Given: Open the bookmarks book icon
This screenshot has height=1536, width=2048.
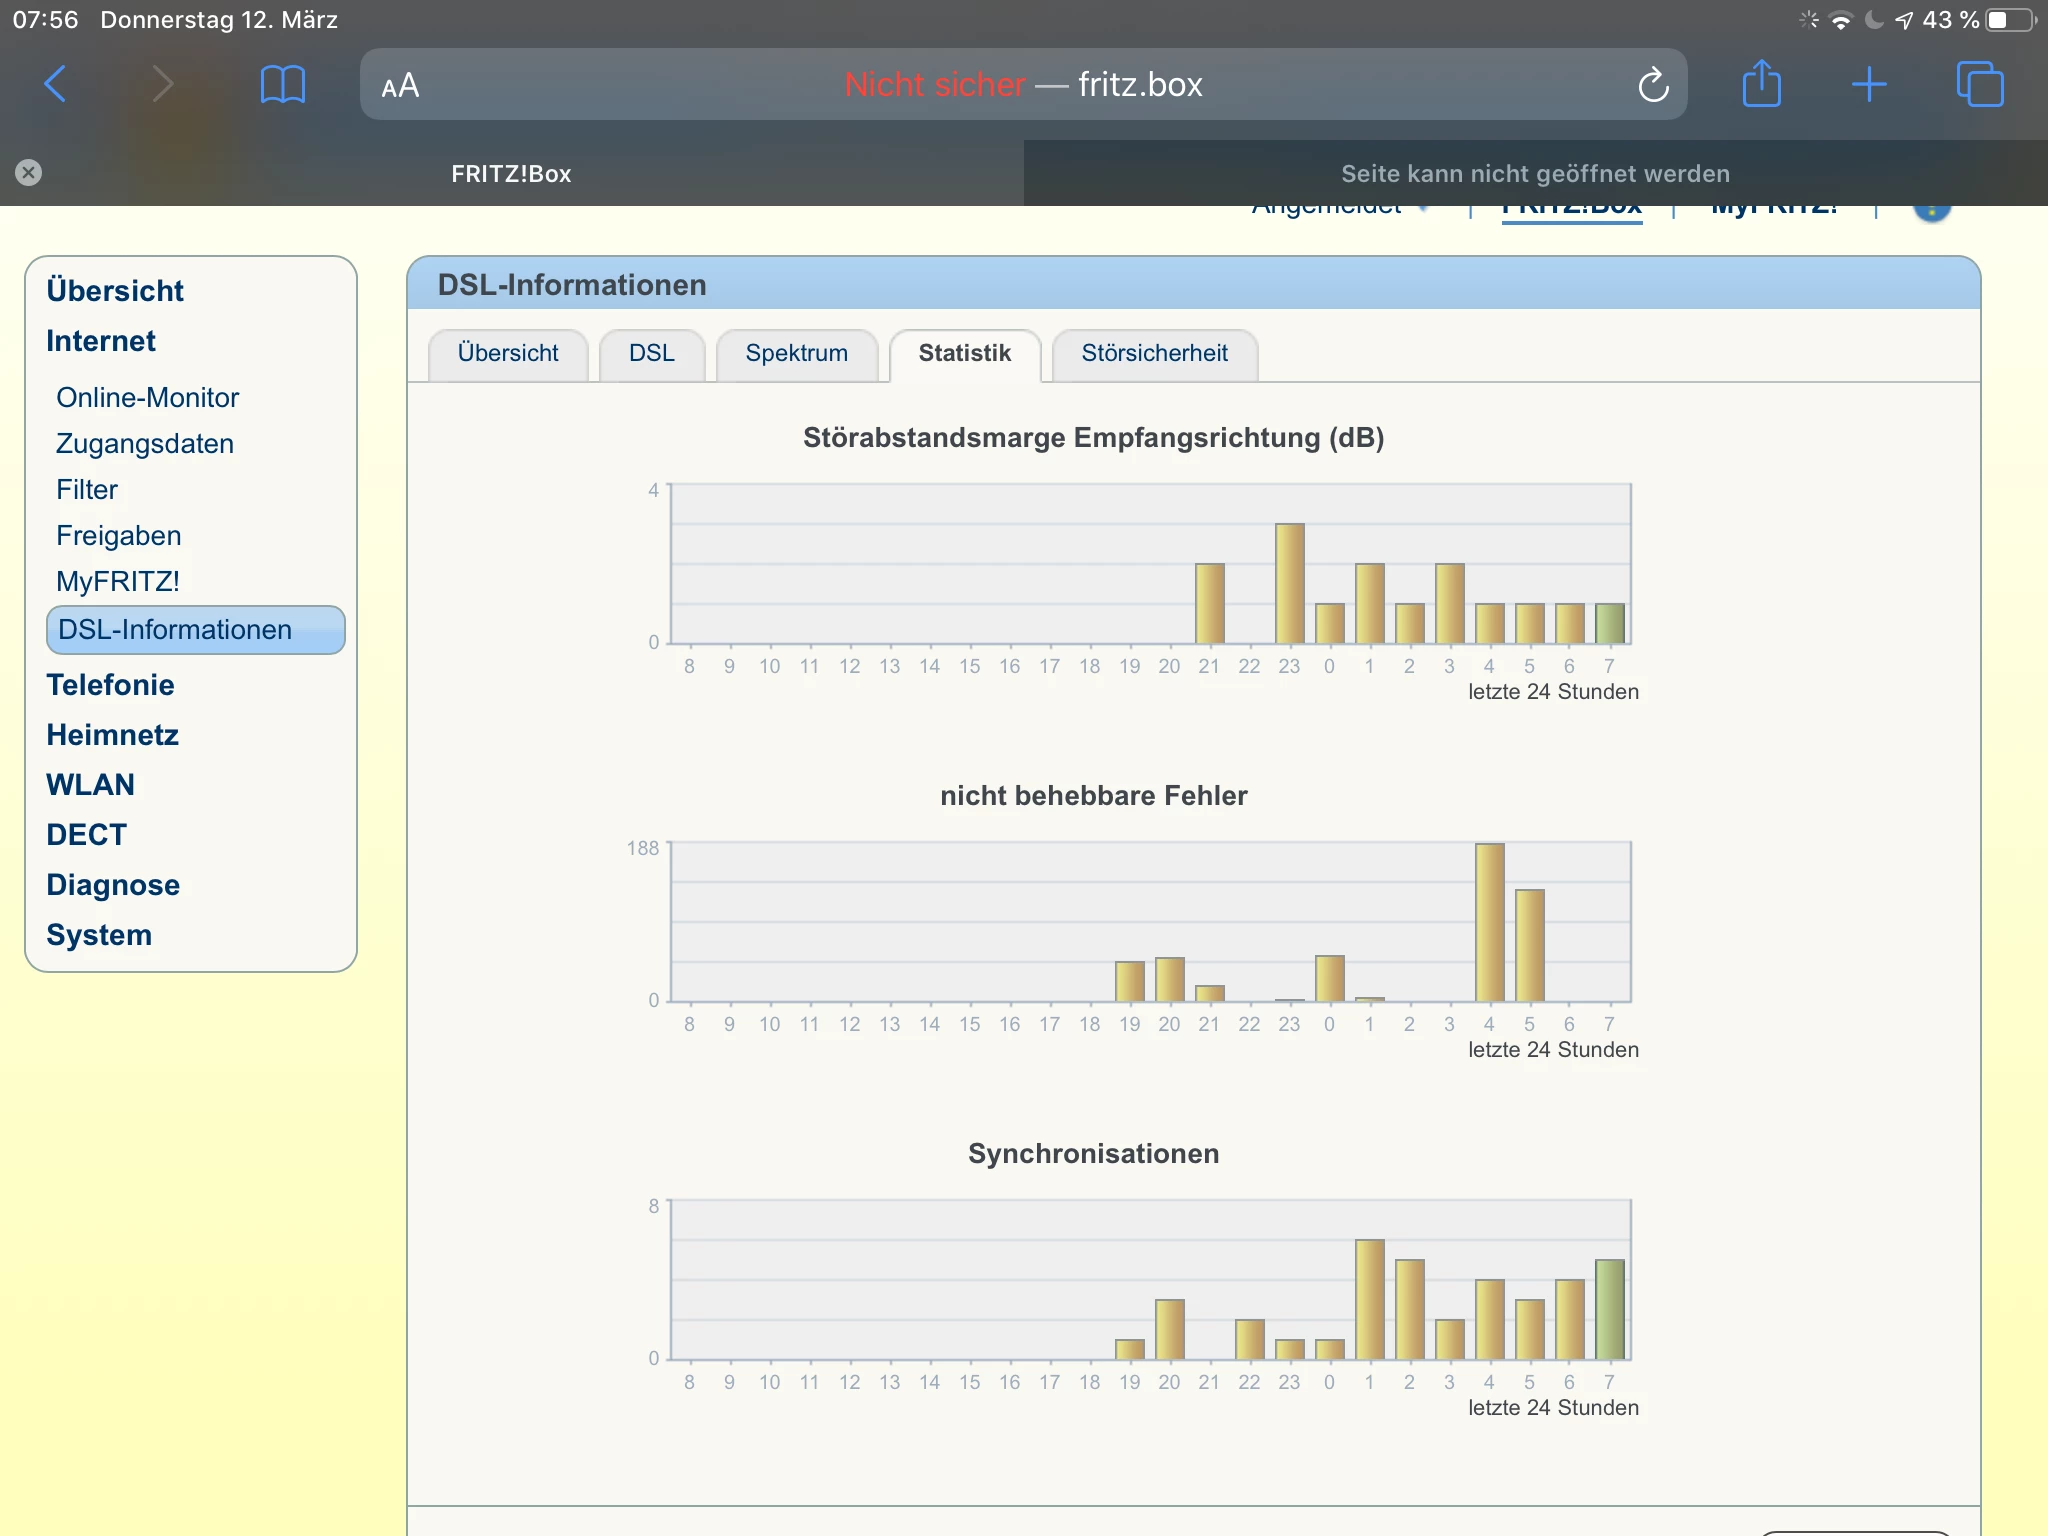Looking at the screenshot, I should pos(282,84).
